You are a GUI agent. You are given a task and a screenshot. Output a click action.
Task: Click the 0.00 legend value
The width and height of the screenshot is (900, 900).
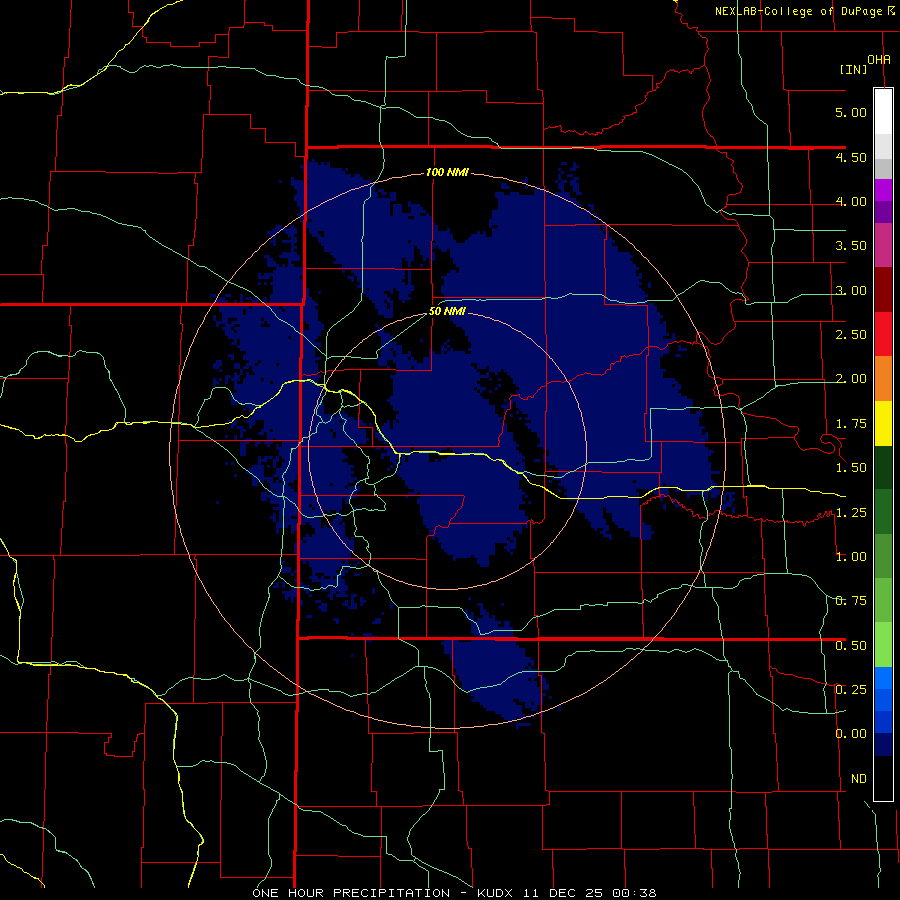coord(851,734)
